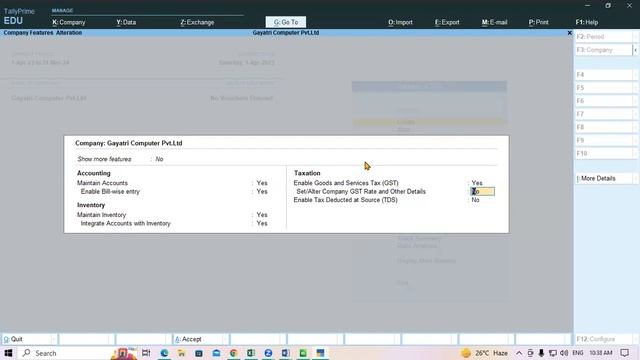This screenshot has width=640, height=360.
Task: Open the M: E-mail menu
Action: (494, 22)
